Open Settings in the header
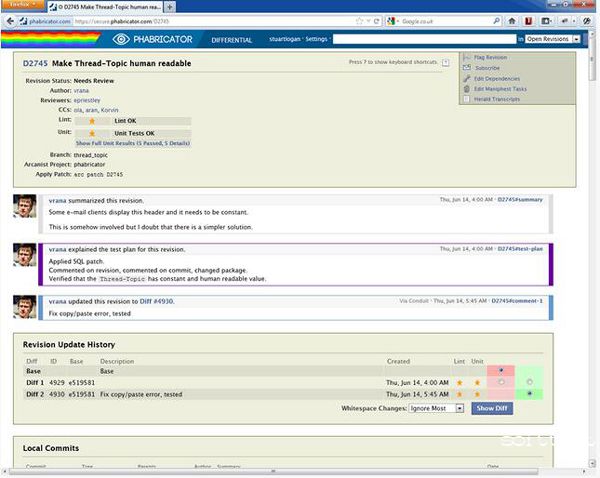Viewport: 600px width, 478px height. (316, 39)
